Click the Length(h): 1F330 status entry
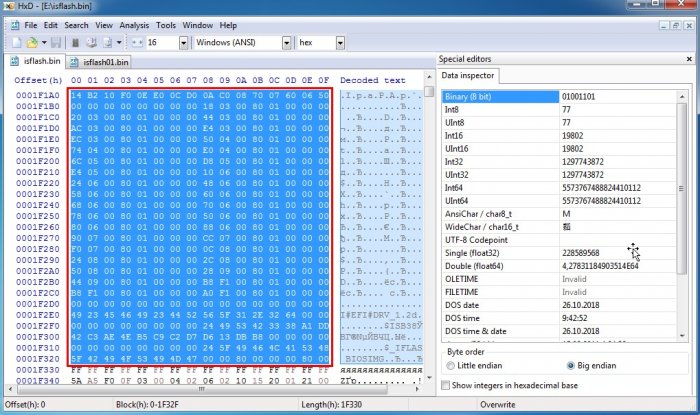This screenshot has width=700, height=415. pyautogui.click(x=331, y=404)
